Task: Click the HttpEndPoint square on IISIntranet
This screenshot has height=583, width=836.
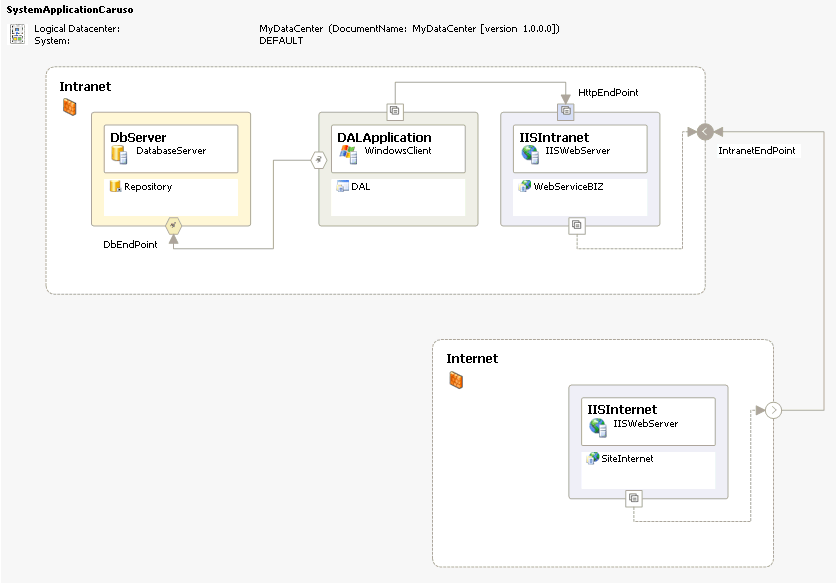Action: tap(566, 111)
